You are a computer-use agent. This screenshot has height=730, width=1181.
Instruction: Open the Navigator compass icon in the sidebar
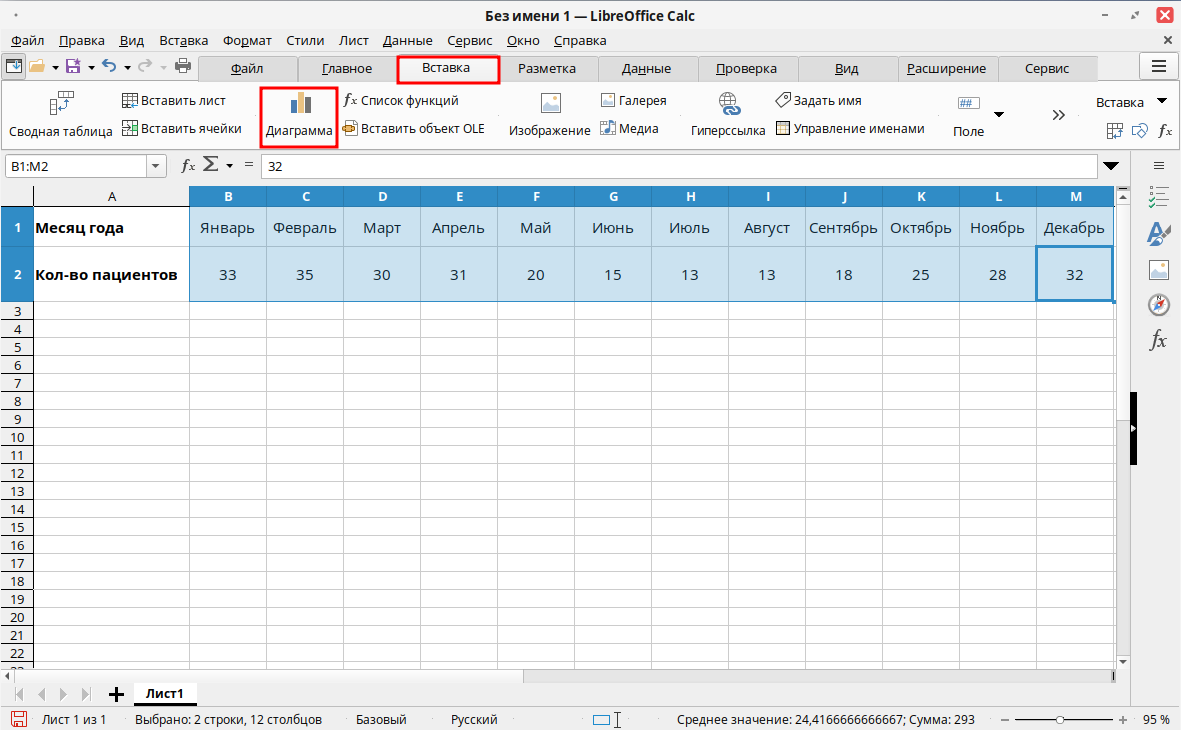click(x=1159, y=304)
